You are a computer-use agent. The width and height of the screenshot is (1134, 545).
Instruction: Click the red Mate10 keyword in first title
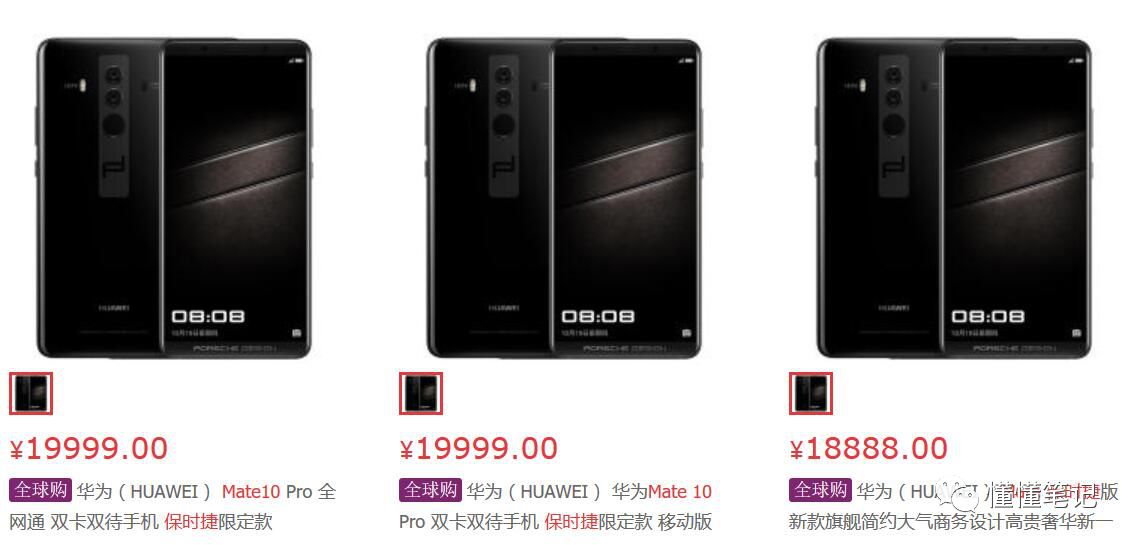[251, 492]
